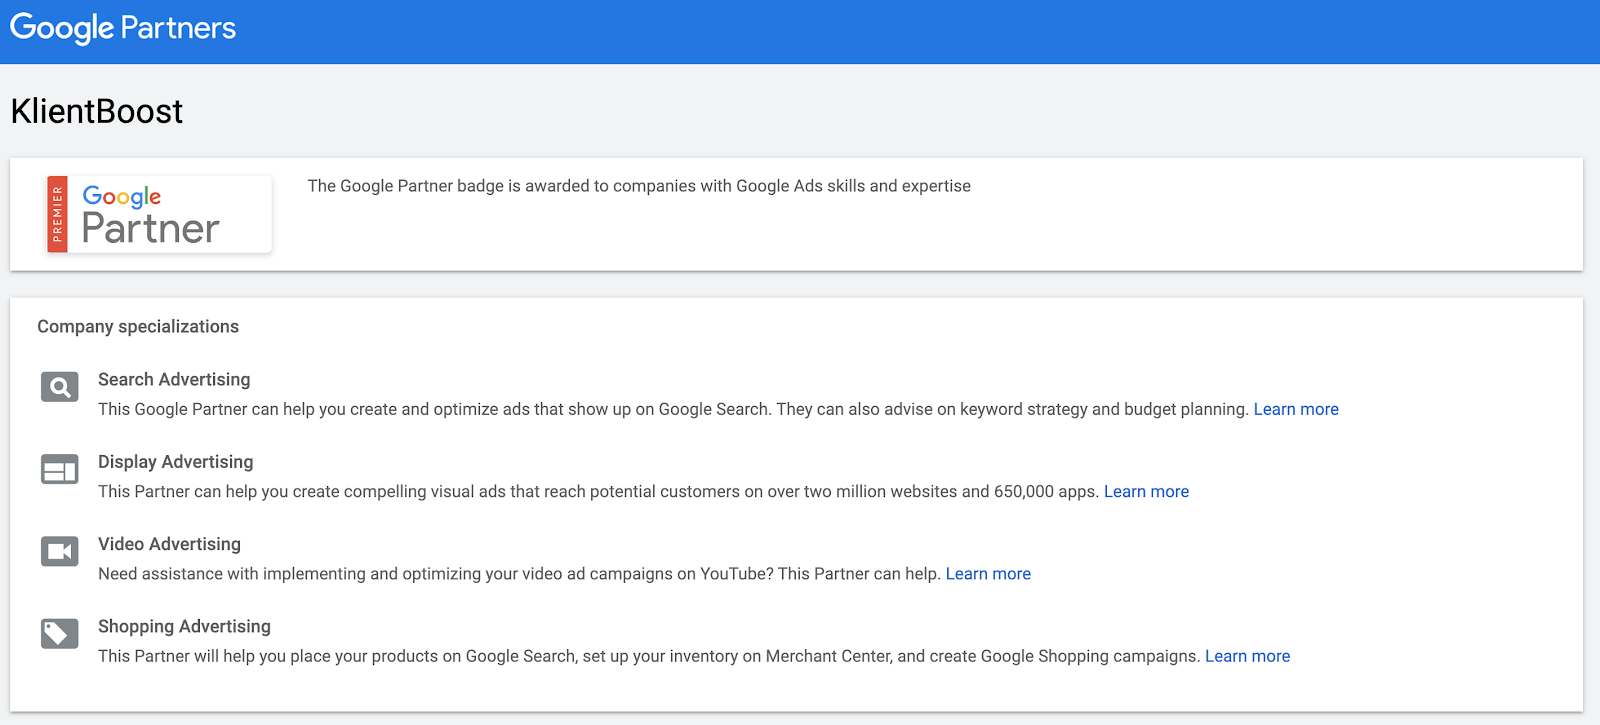Follow Learn more link for Shopping Advertising
The height and width of the screenshot is (725, 1600).
click(x=1247, y=656)
